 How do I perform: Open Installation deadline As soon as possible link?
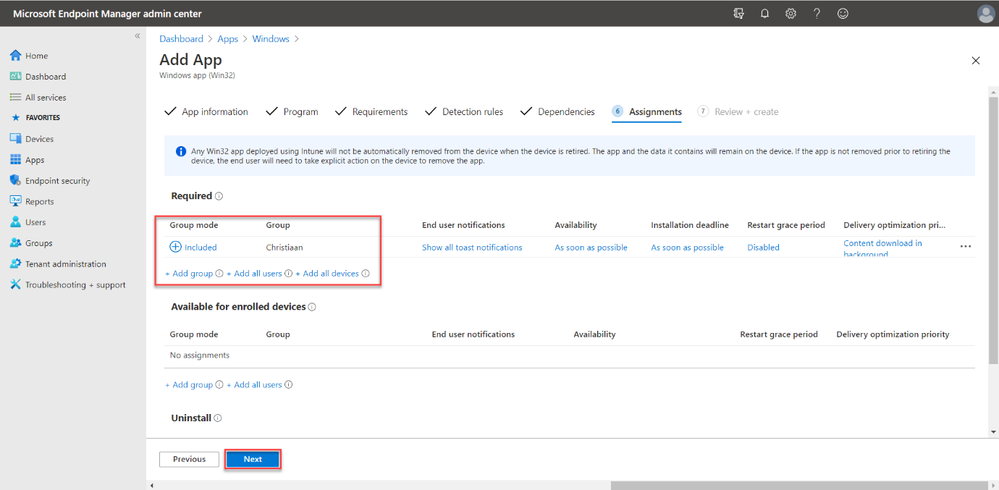coord(687,247)
